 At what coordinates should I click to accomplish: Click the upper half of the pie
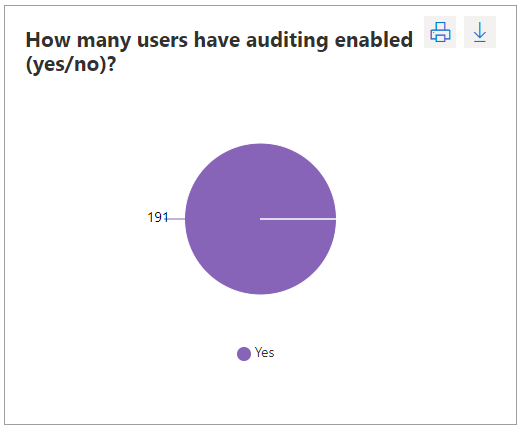(x=260, y=181)
